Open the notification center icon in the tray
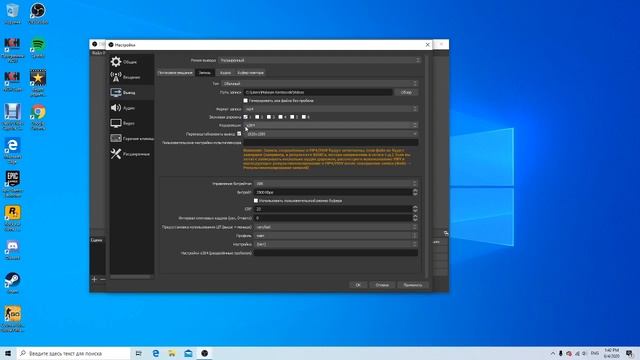 pyautogui.click(x=629, y=353)
